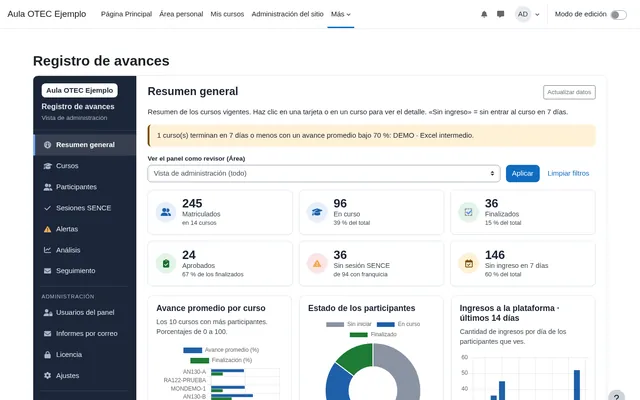Click the help question mark button
This screenshot has width=640, height=400.
[x=616, y=396]
